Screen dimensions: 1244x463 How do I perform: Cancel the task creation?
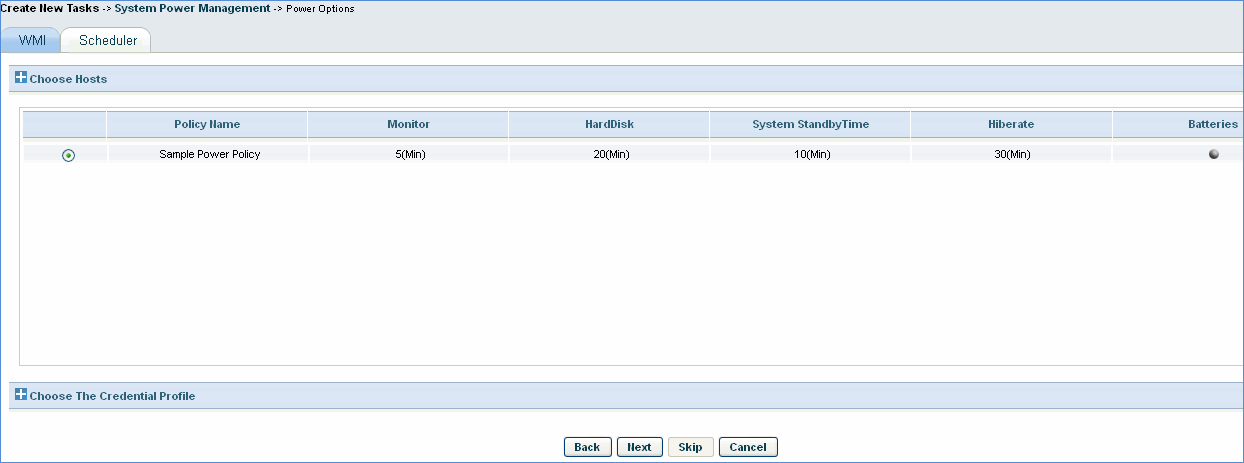[x=747, y=447]
